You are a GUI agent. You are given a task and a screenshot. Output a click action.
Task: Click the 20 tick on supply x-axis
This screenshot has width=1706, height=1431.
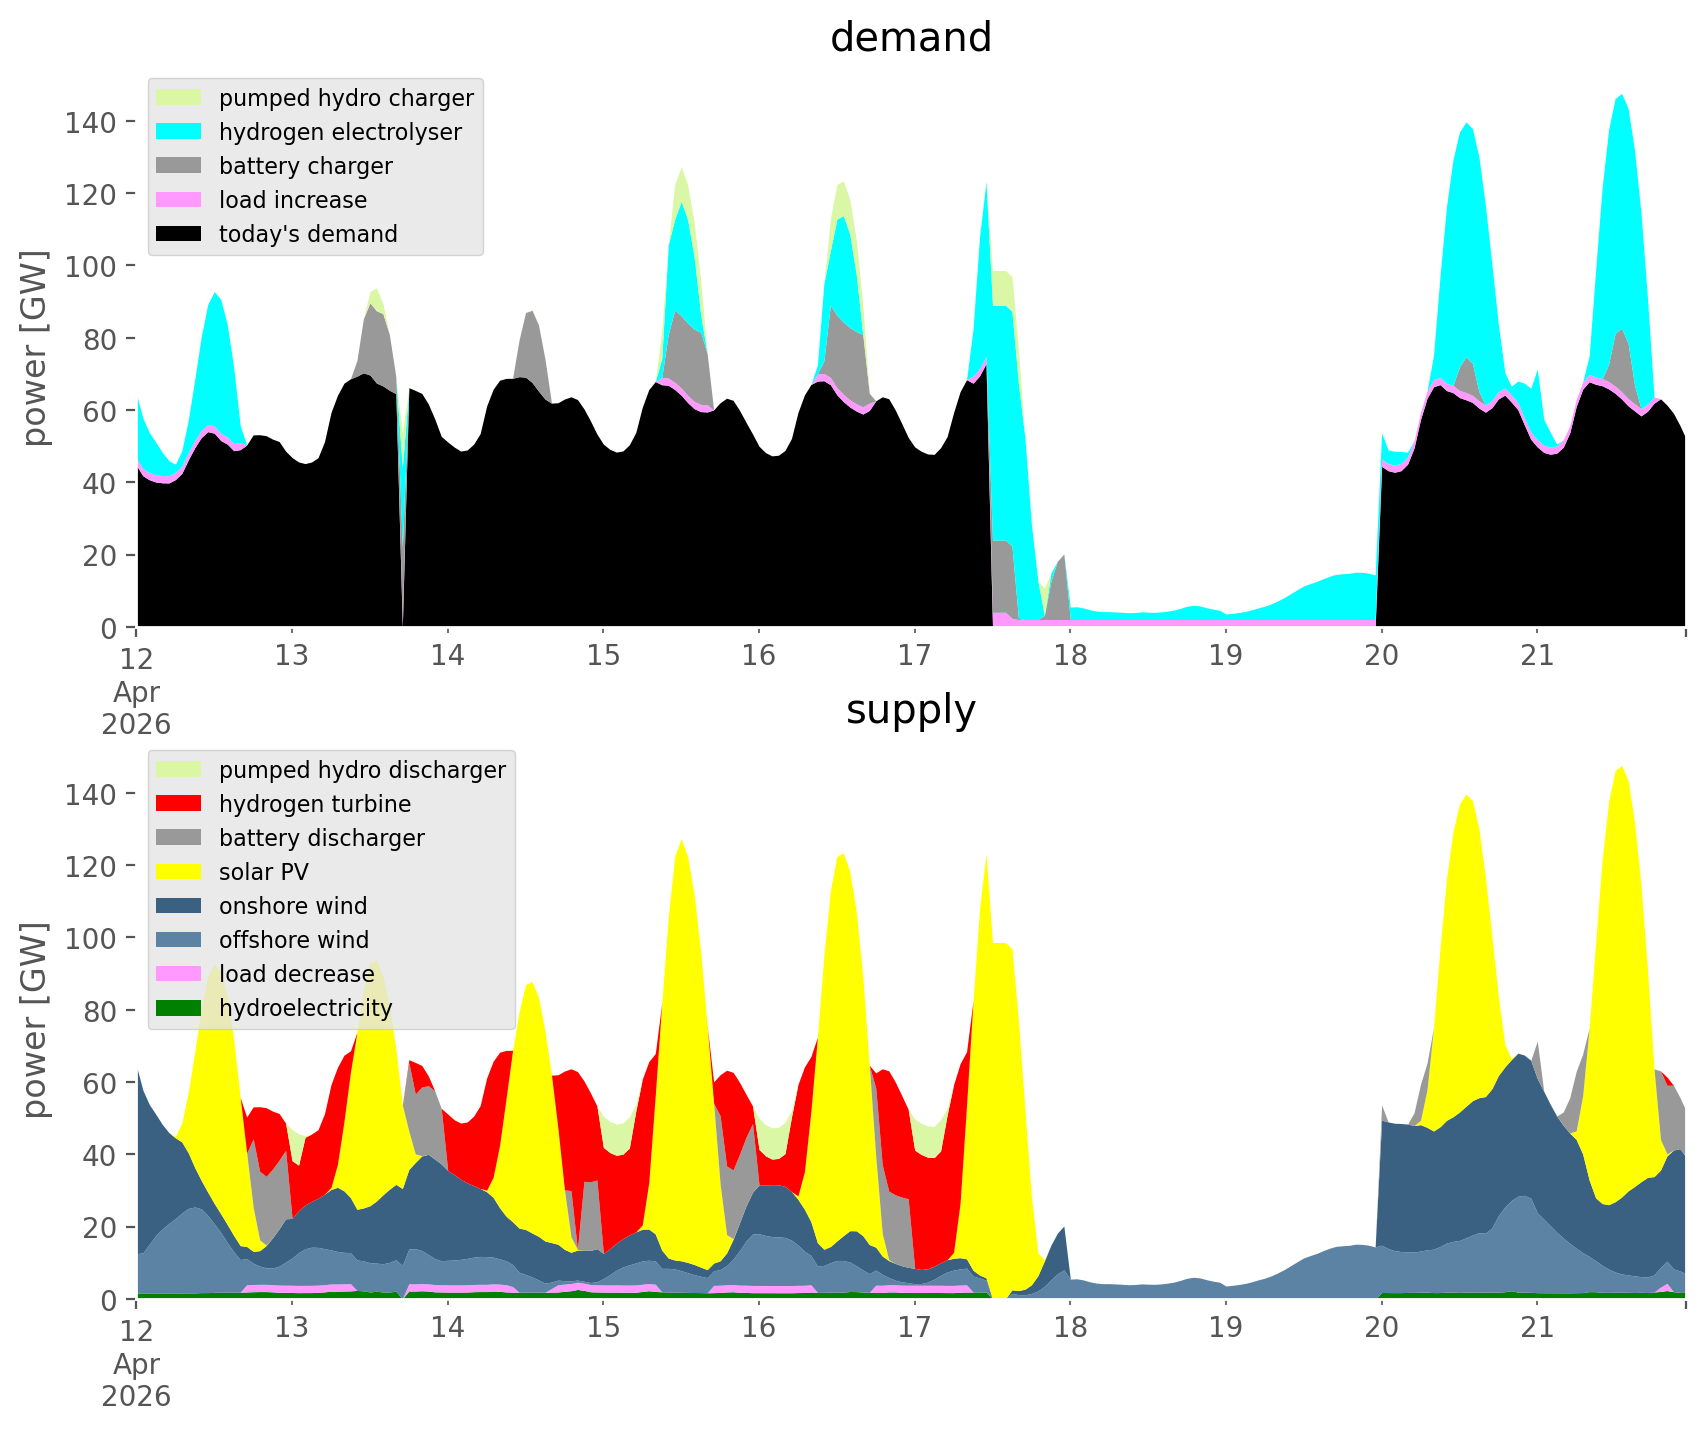coord(1382,1328)
